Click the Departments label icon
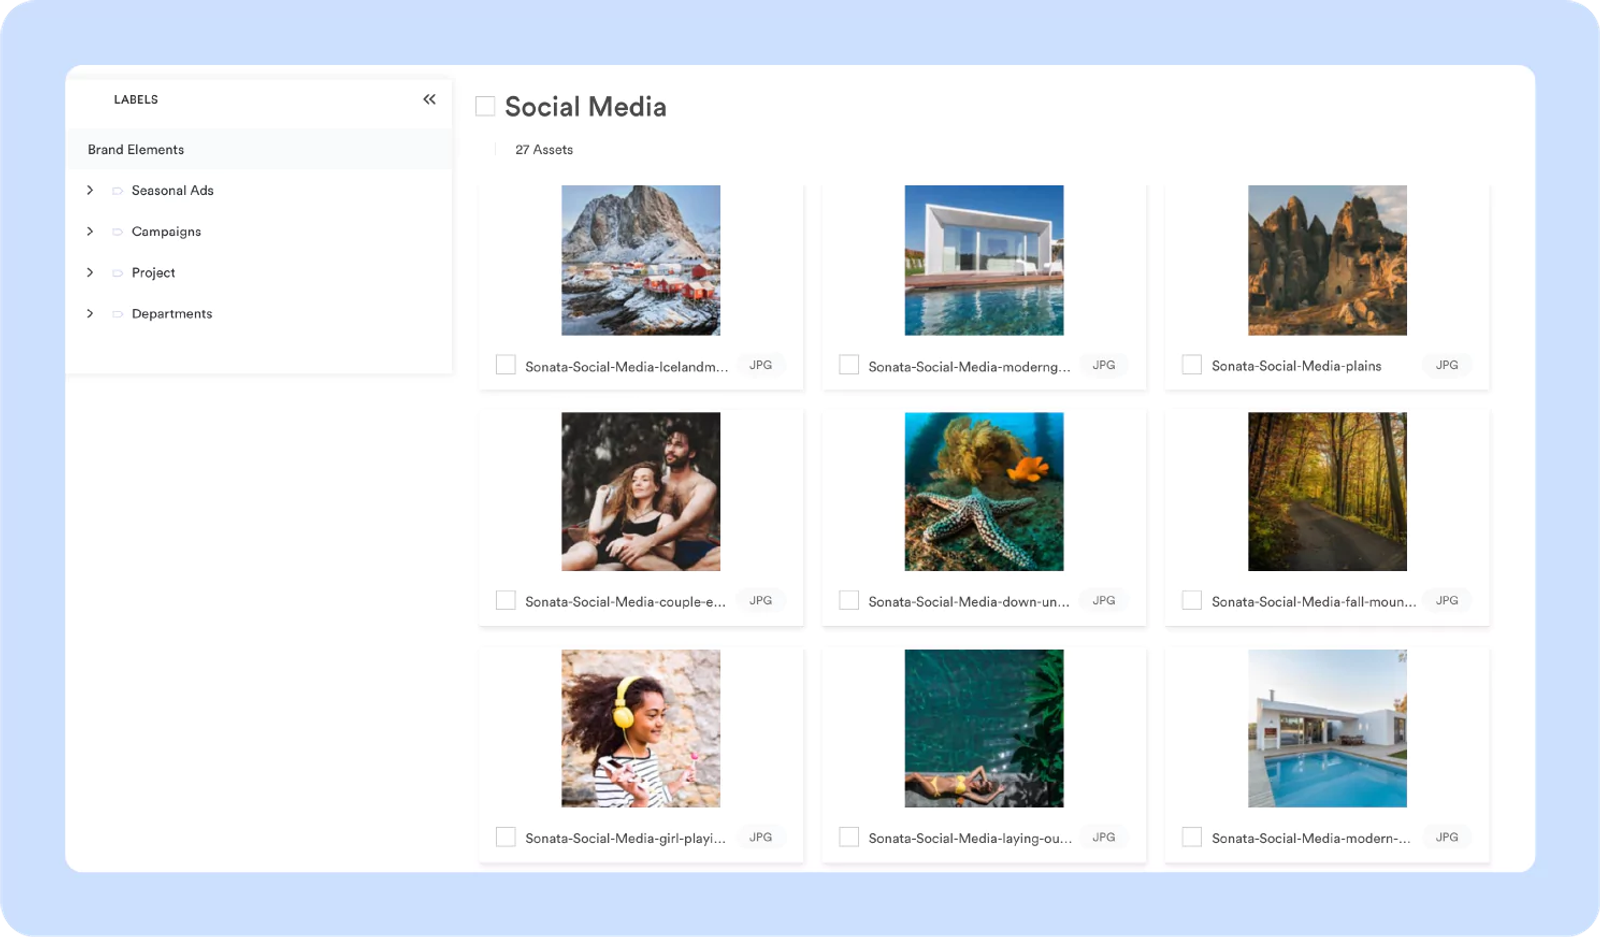Viewport: 1600px width, 937px height. tap(118, 314)
